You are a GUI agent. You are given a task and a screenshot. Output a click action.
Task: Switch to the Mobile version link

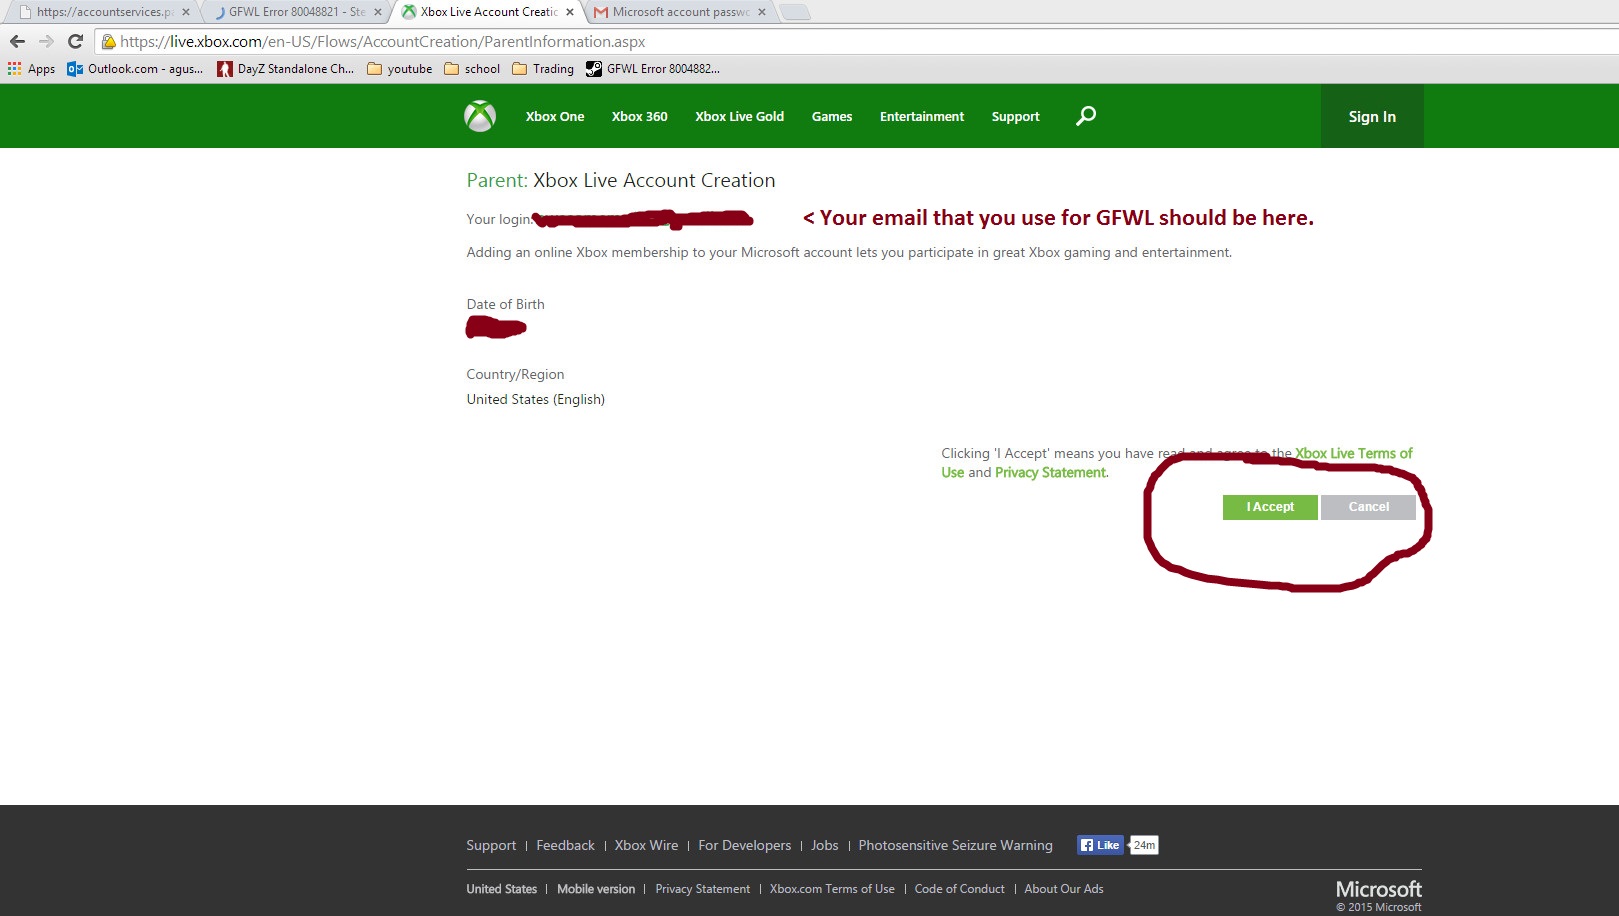pyautogui.click(x=596, y=889)
